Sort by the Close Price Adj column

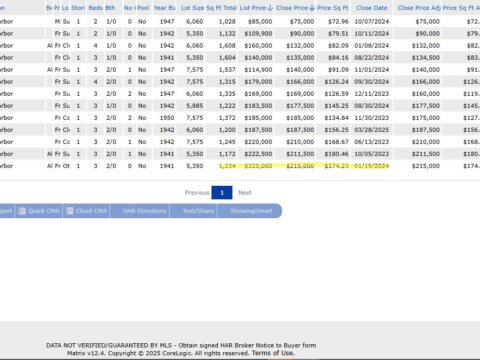[x=419, y=8]
